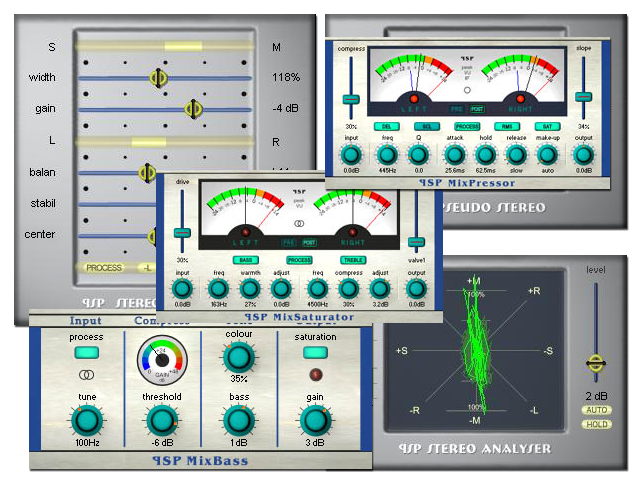The height and width of the screenshot is (480, 640).
Task: Enable RMS detection in MixPressor
Action: coord(507,127)
